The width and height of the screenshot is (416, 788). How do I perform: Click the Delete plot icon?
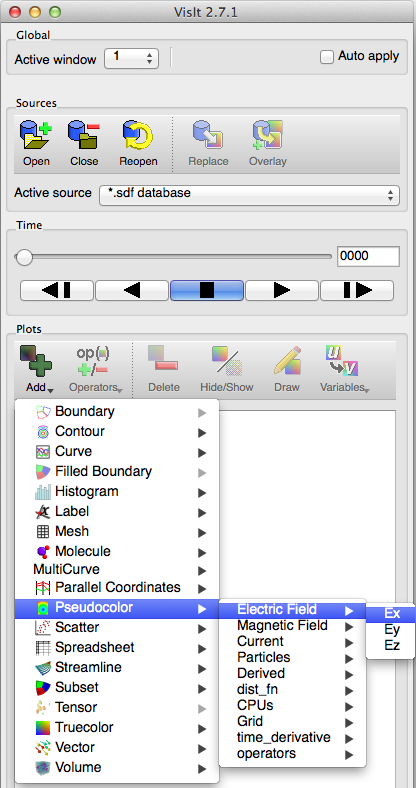pyautogui.click(x=164, y=369)
